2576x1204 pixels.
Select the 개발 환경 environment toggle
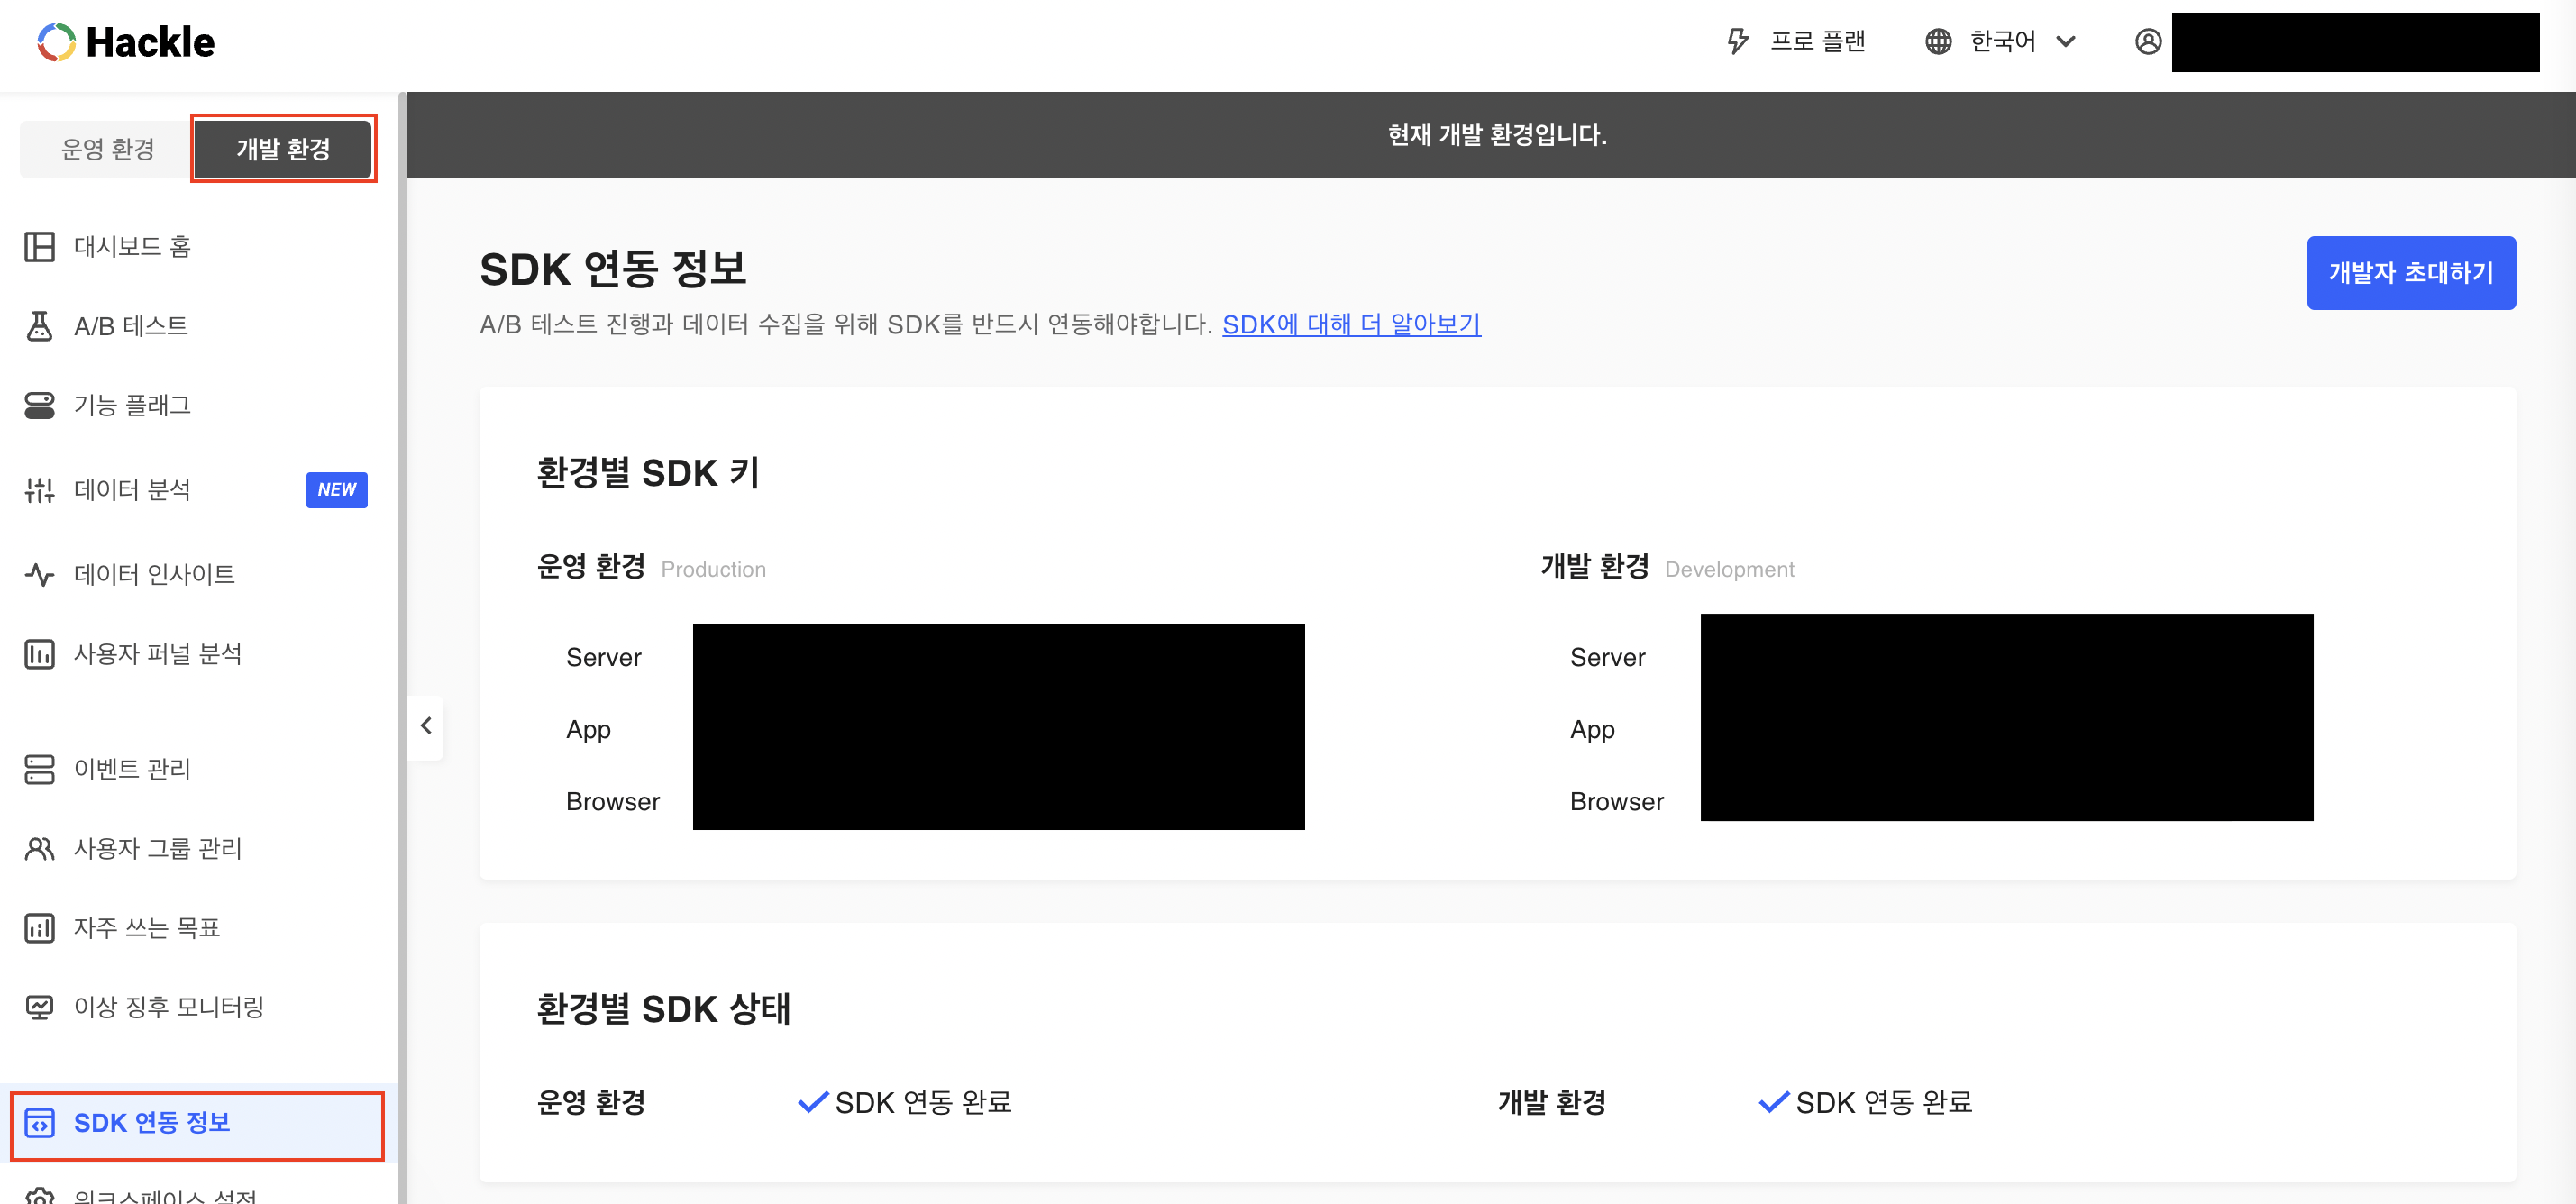[x=283, y=149]
